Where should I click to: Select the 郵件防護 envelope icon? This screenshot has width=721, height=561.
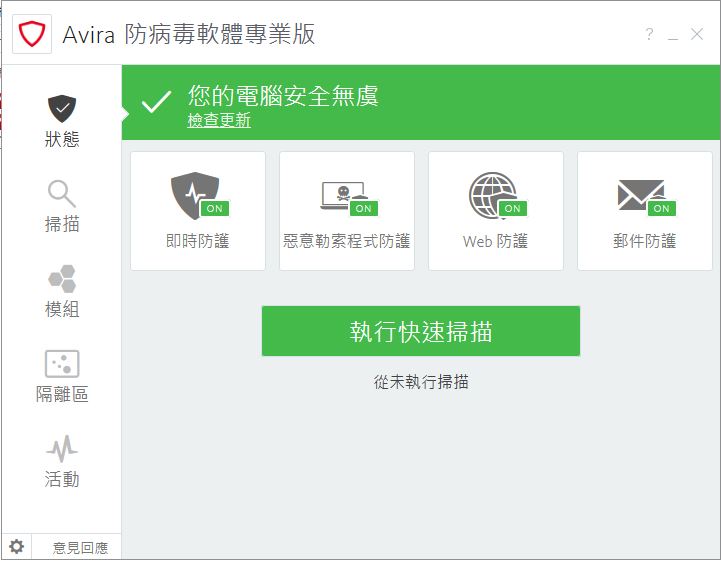[639, 194]
